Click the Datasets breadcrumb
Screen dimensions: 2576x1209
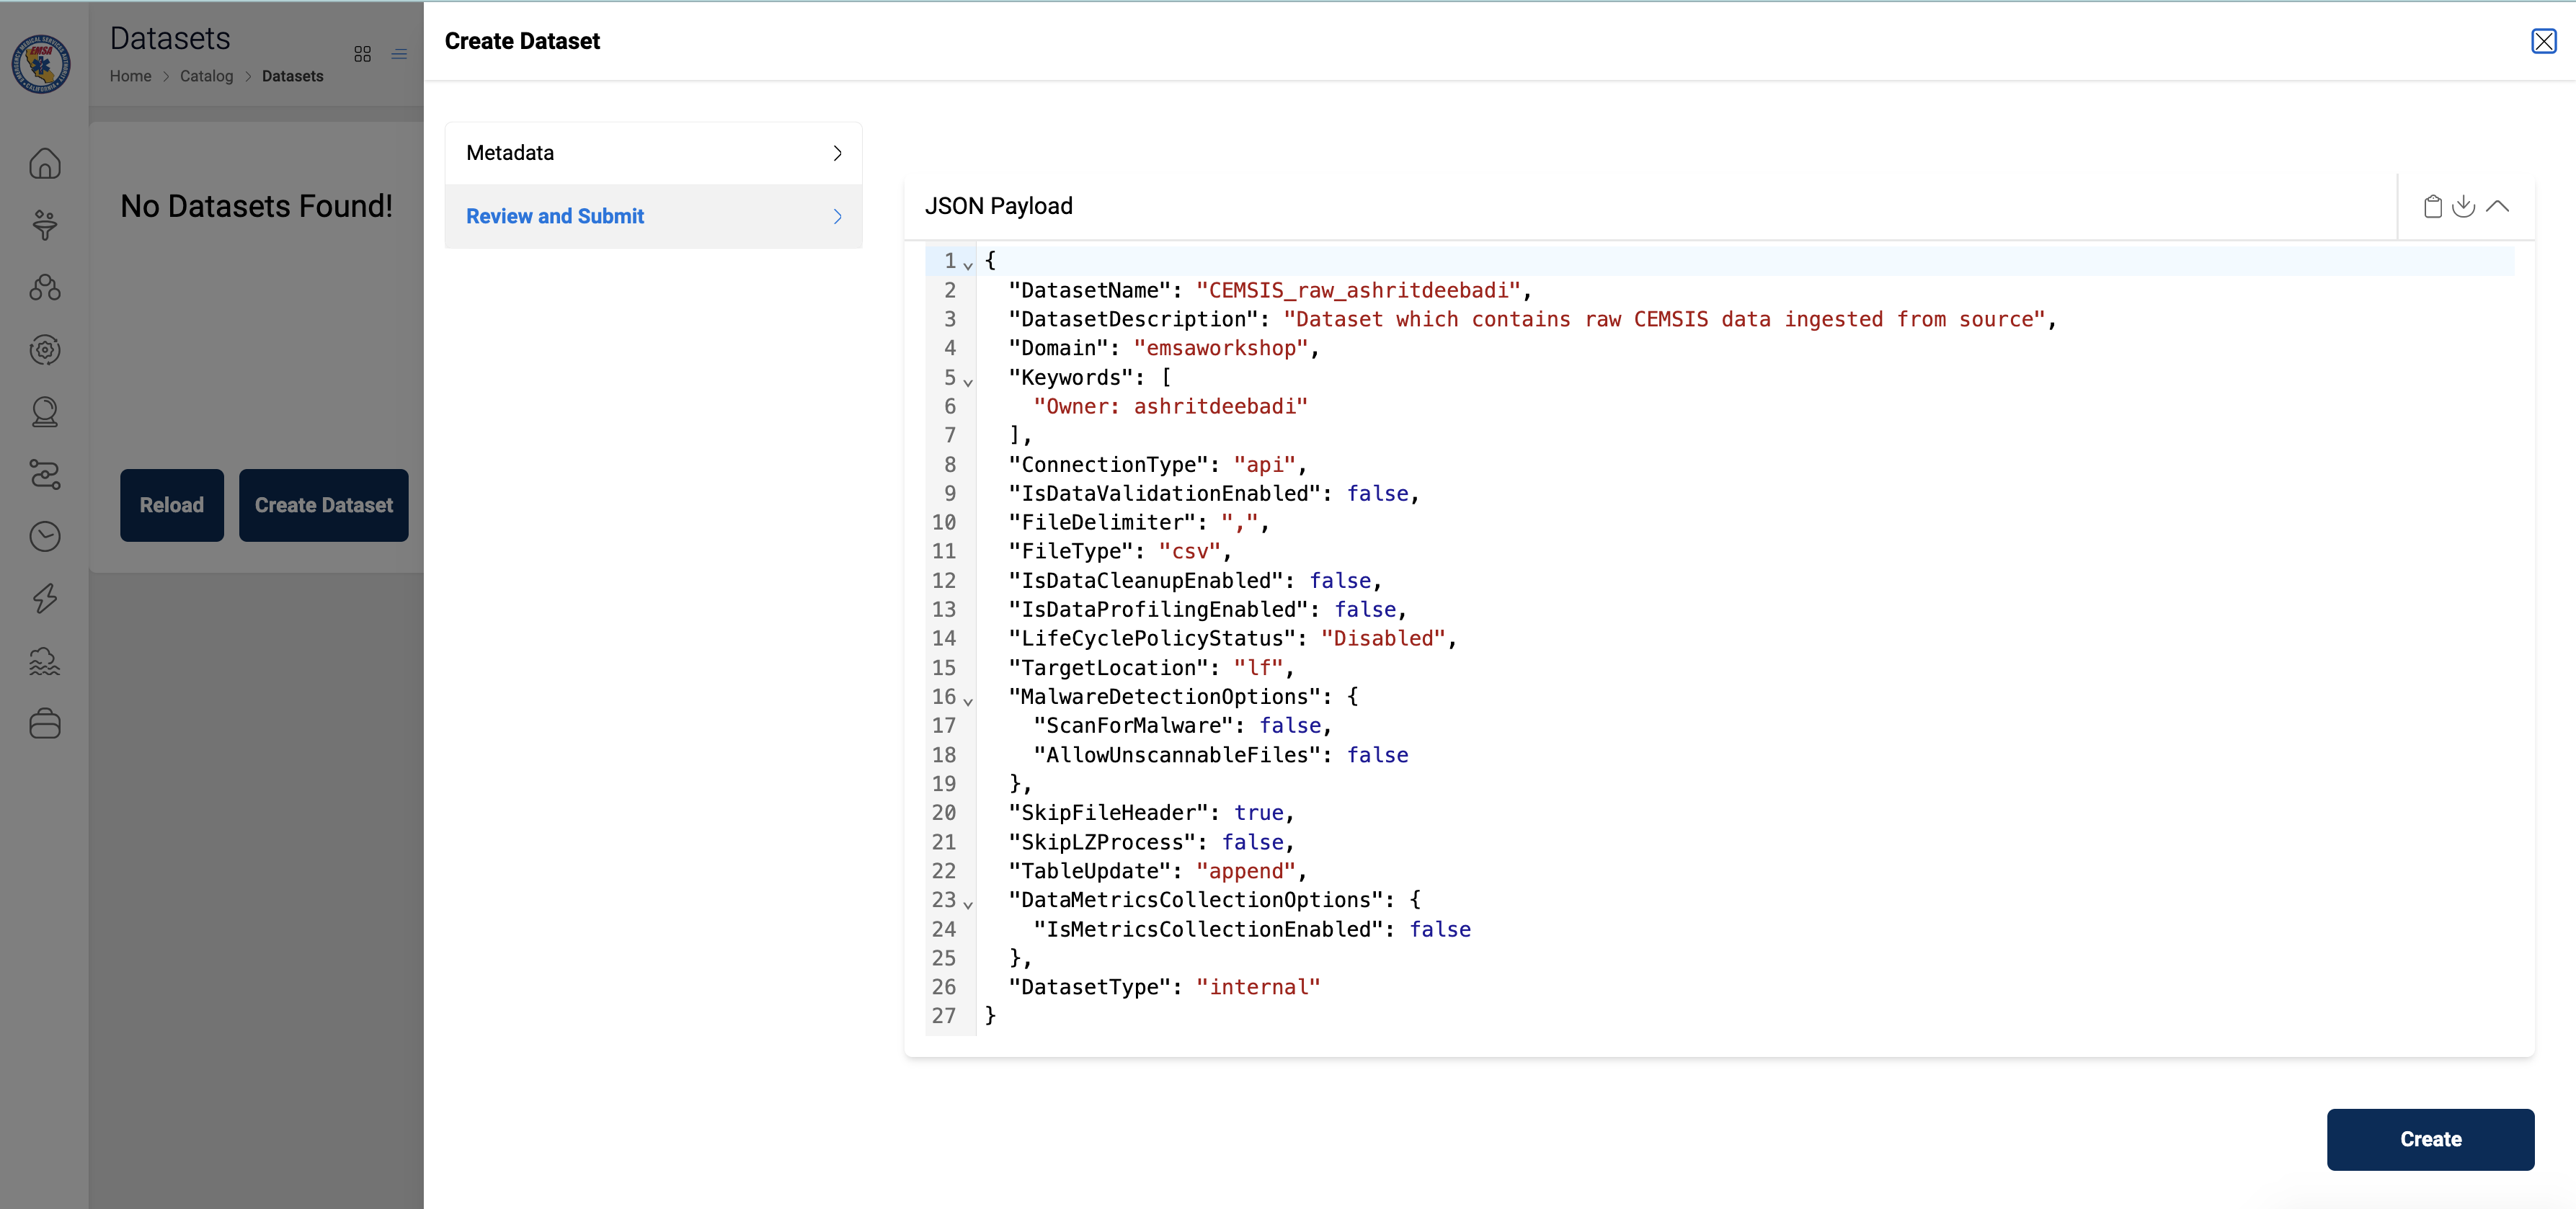pyautogui.click(x=292, y=76)
